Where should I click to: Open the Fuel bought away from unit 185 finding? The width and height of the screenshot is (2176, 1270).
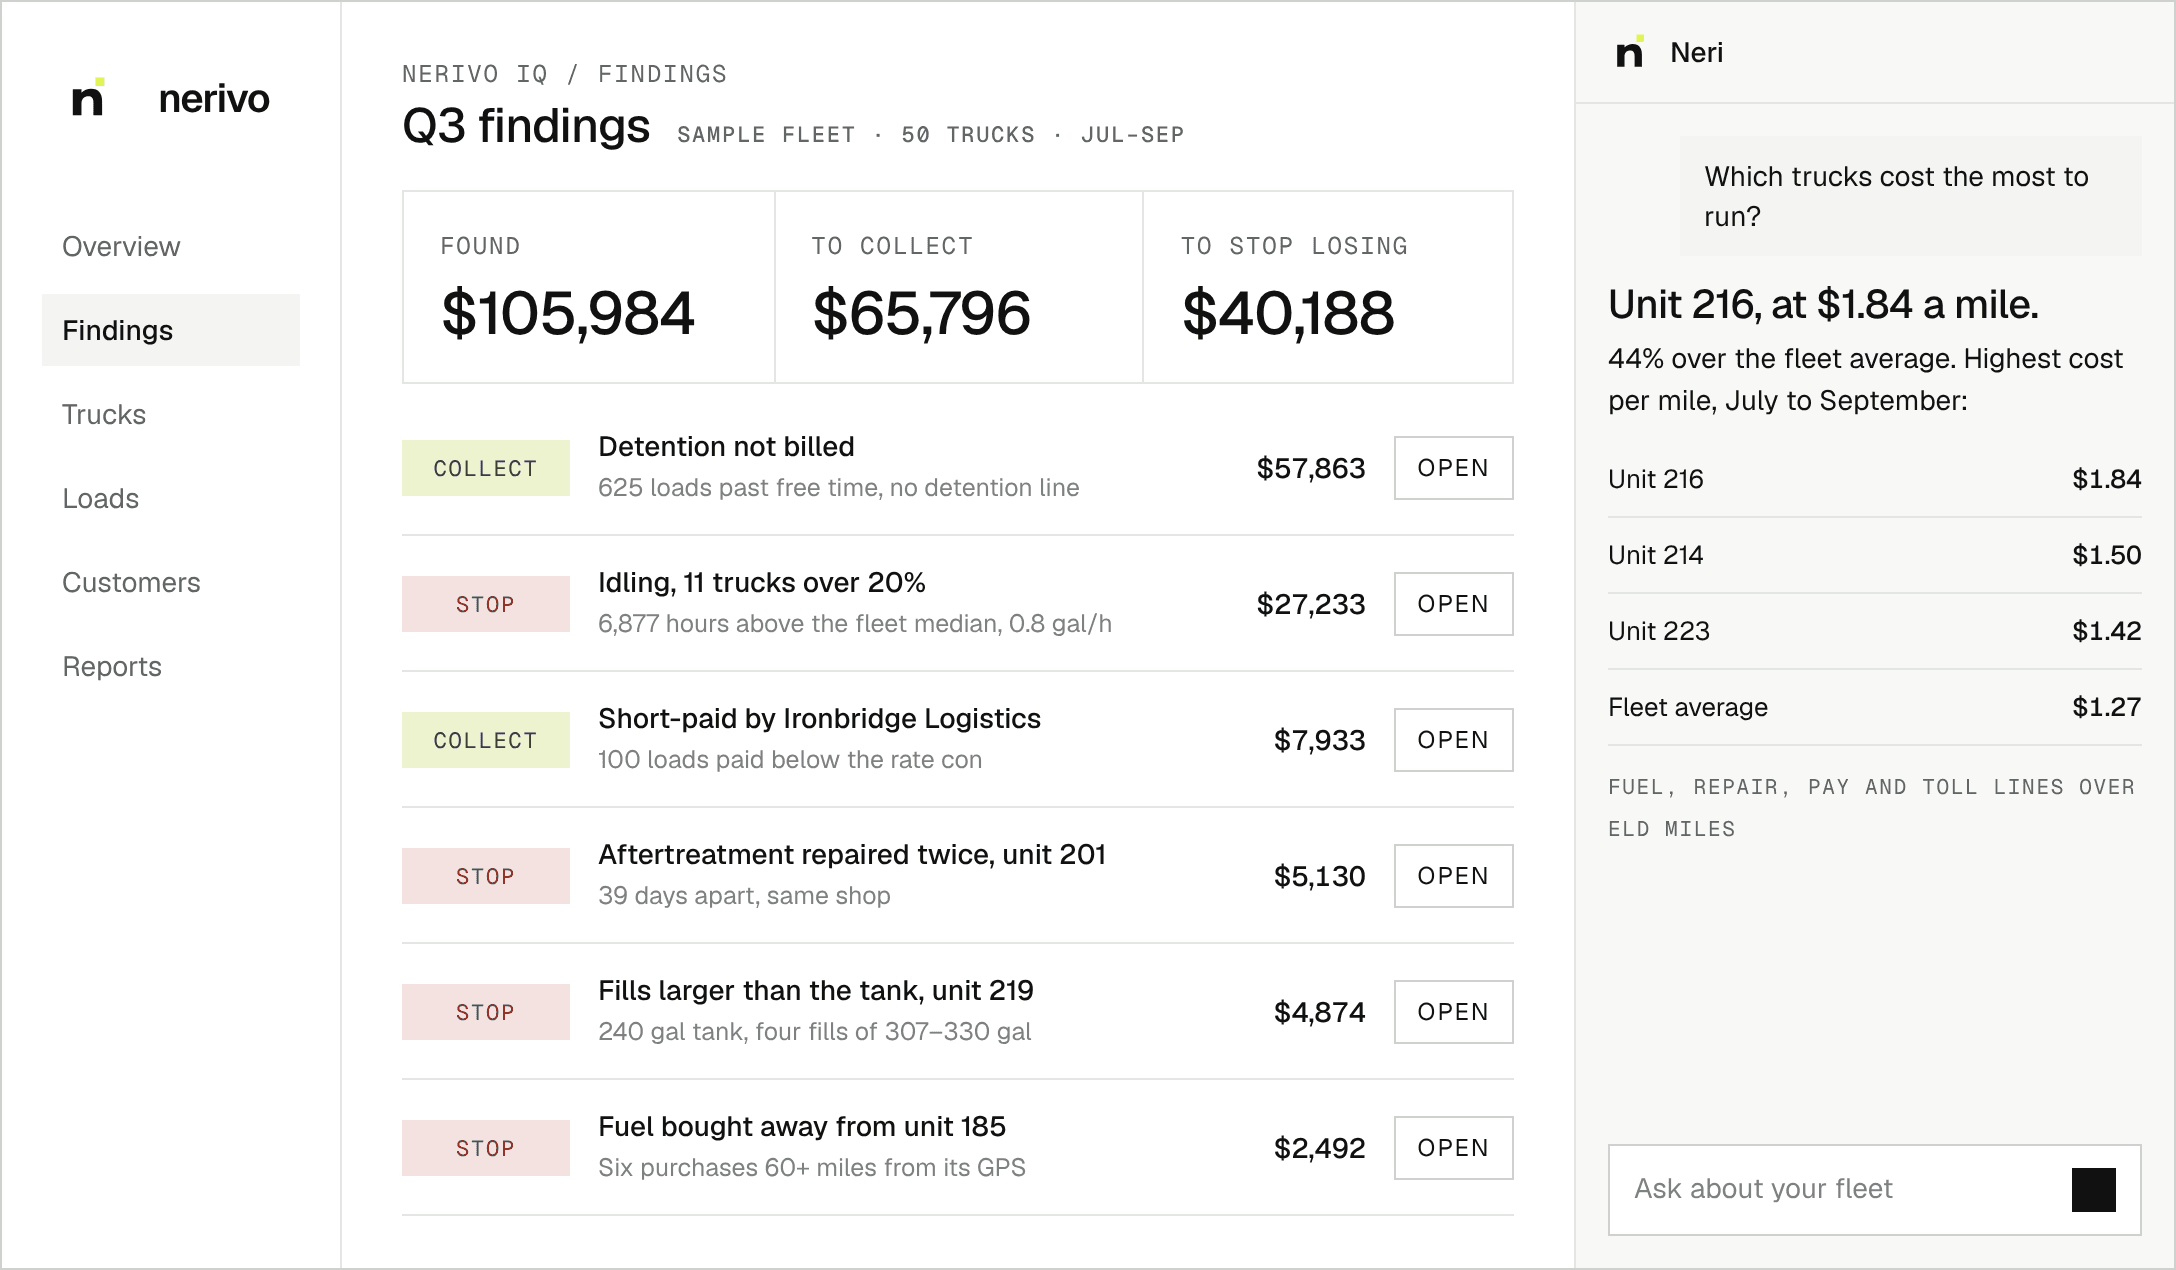[1453, 1148]
